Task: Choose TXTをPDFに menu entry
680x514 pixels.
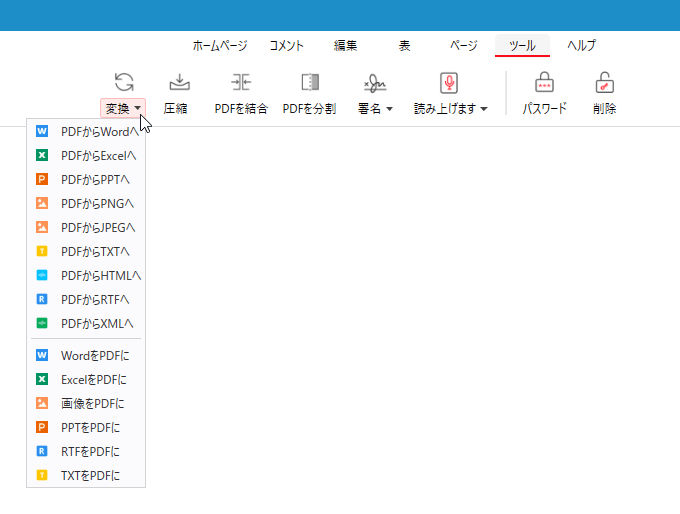Action: click(x=86, y=475)
